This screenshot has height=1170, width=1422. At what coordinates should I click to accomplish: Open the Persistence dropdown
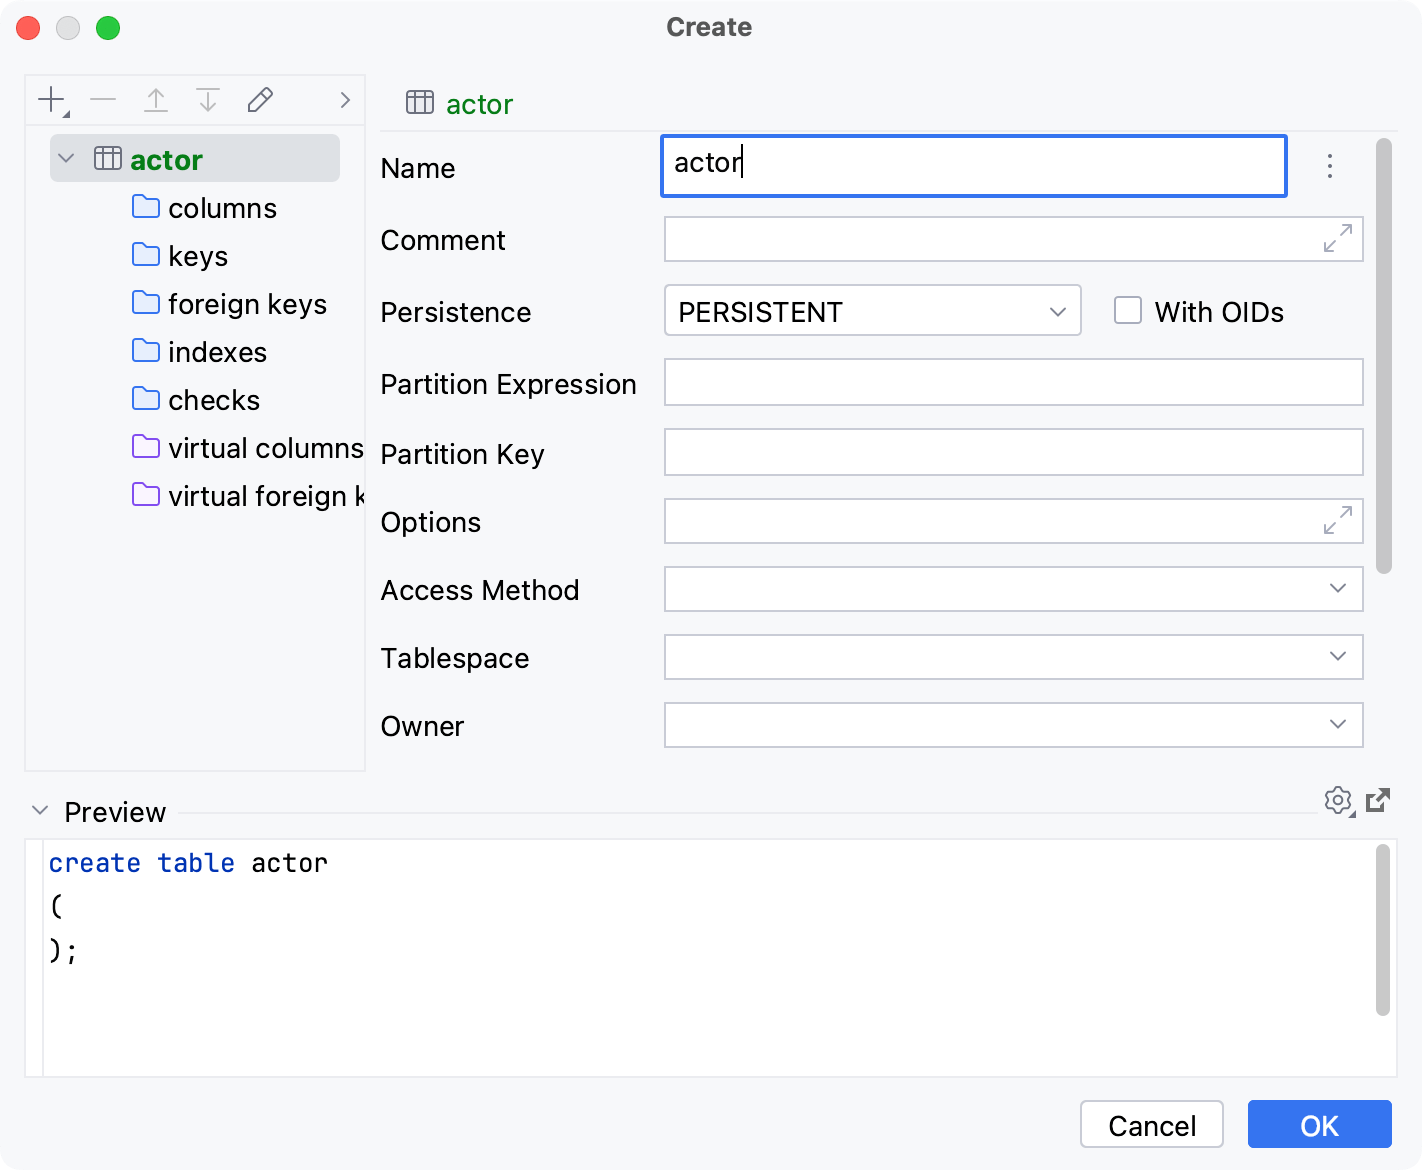tap(872, 311)
